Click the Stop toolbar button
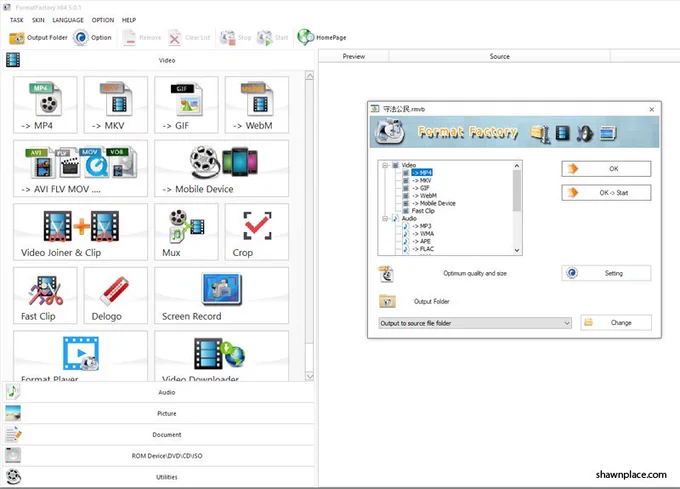The image size is (680, 489). click(235, 38)
